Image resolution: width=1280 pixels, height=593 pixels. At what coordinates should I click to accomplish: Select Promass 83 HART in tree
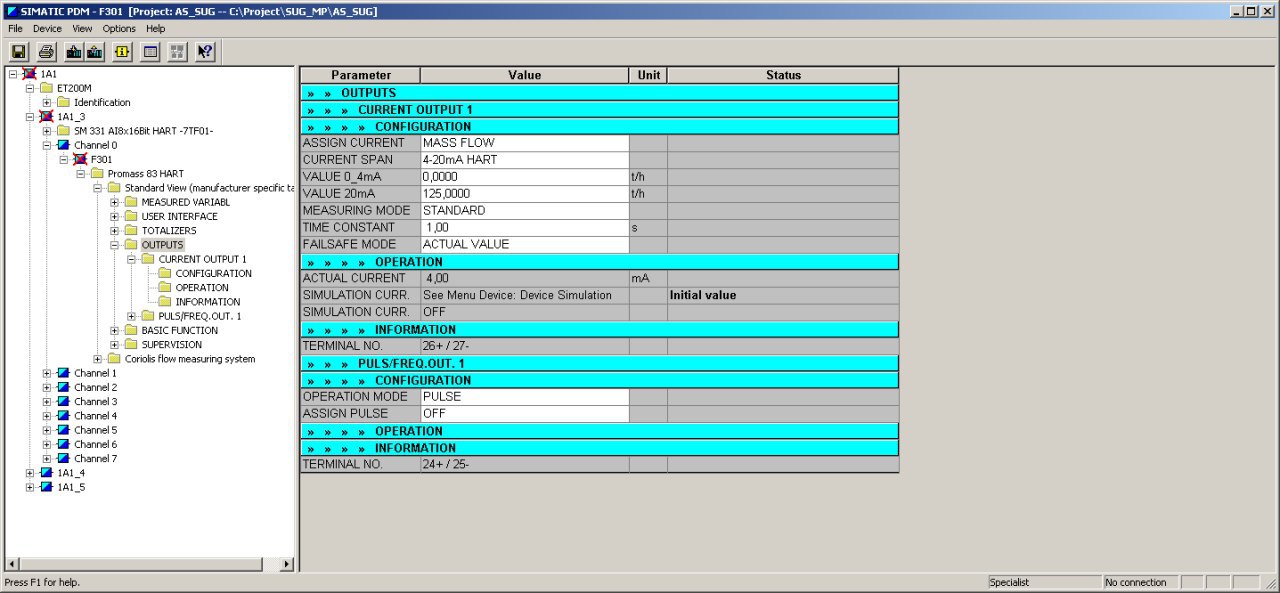tap(146, 174)
